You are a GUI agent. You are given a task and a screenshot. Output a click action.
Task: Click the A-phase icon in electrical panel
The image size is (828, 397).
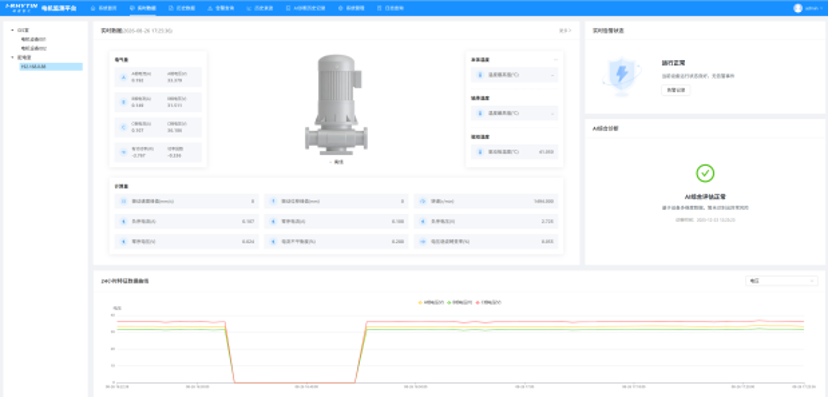(x=124, y=77)
